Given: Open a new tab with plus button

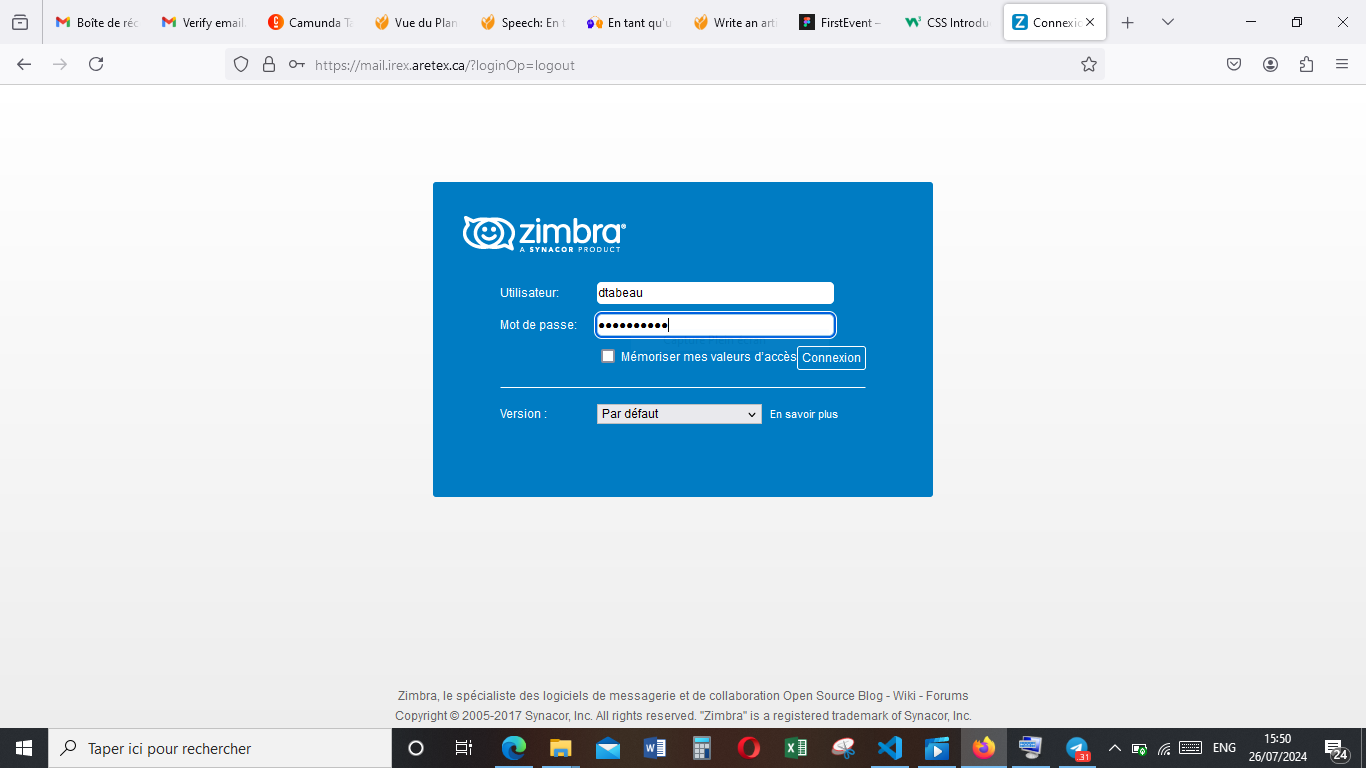Looking at the screenshot, I should 1128,22.
